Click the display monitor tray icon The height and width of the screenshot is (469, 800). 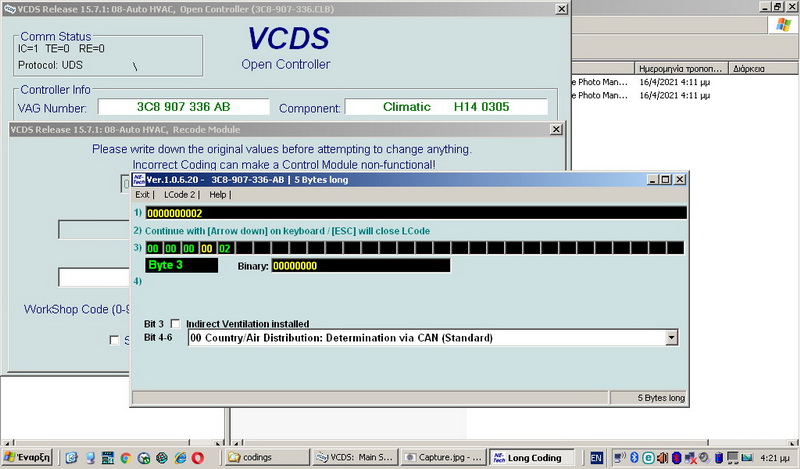(x=733, y=458)
